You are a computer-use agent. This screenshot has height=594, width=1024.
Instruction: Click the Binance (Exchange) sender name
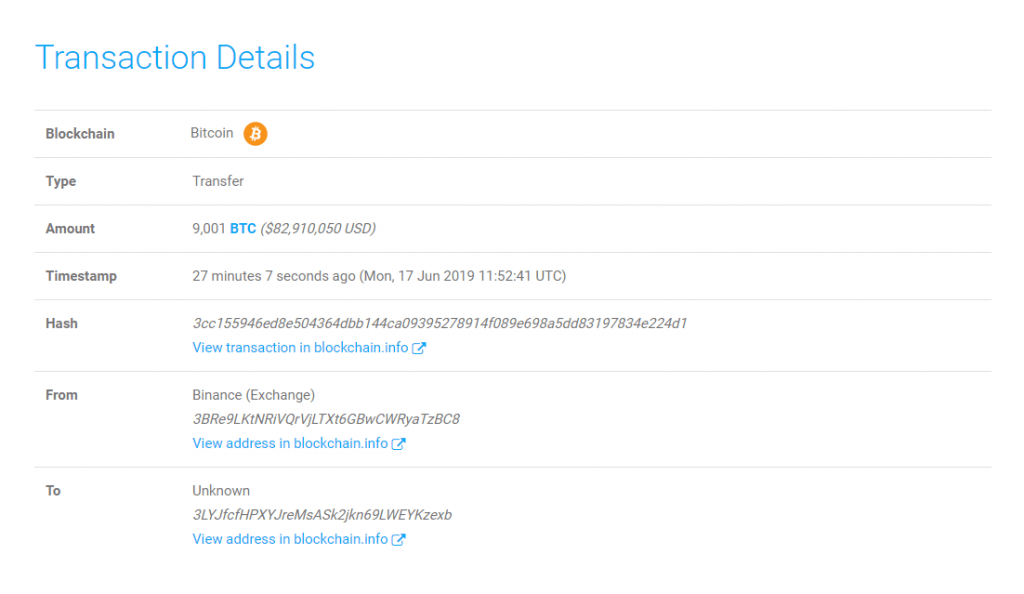(253, 395)
